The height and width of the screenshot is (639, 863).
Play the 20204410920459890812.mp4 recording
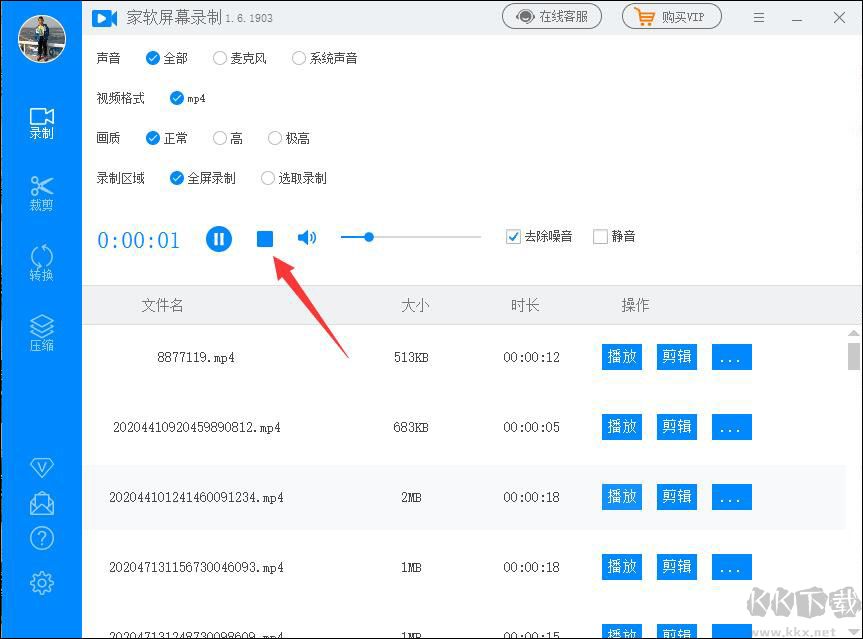coord(622,427)
